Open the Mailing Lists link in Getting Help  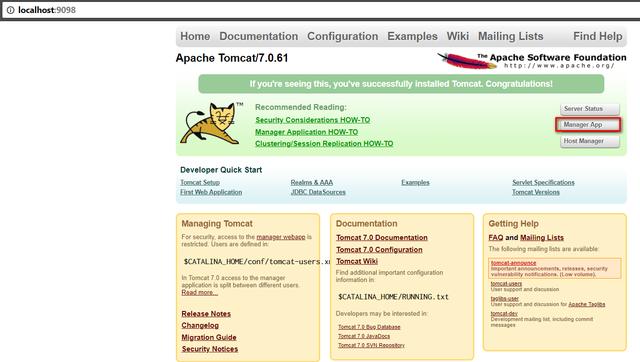pos(542,238)
